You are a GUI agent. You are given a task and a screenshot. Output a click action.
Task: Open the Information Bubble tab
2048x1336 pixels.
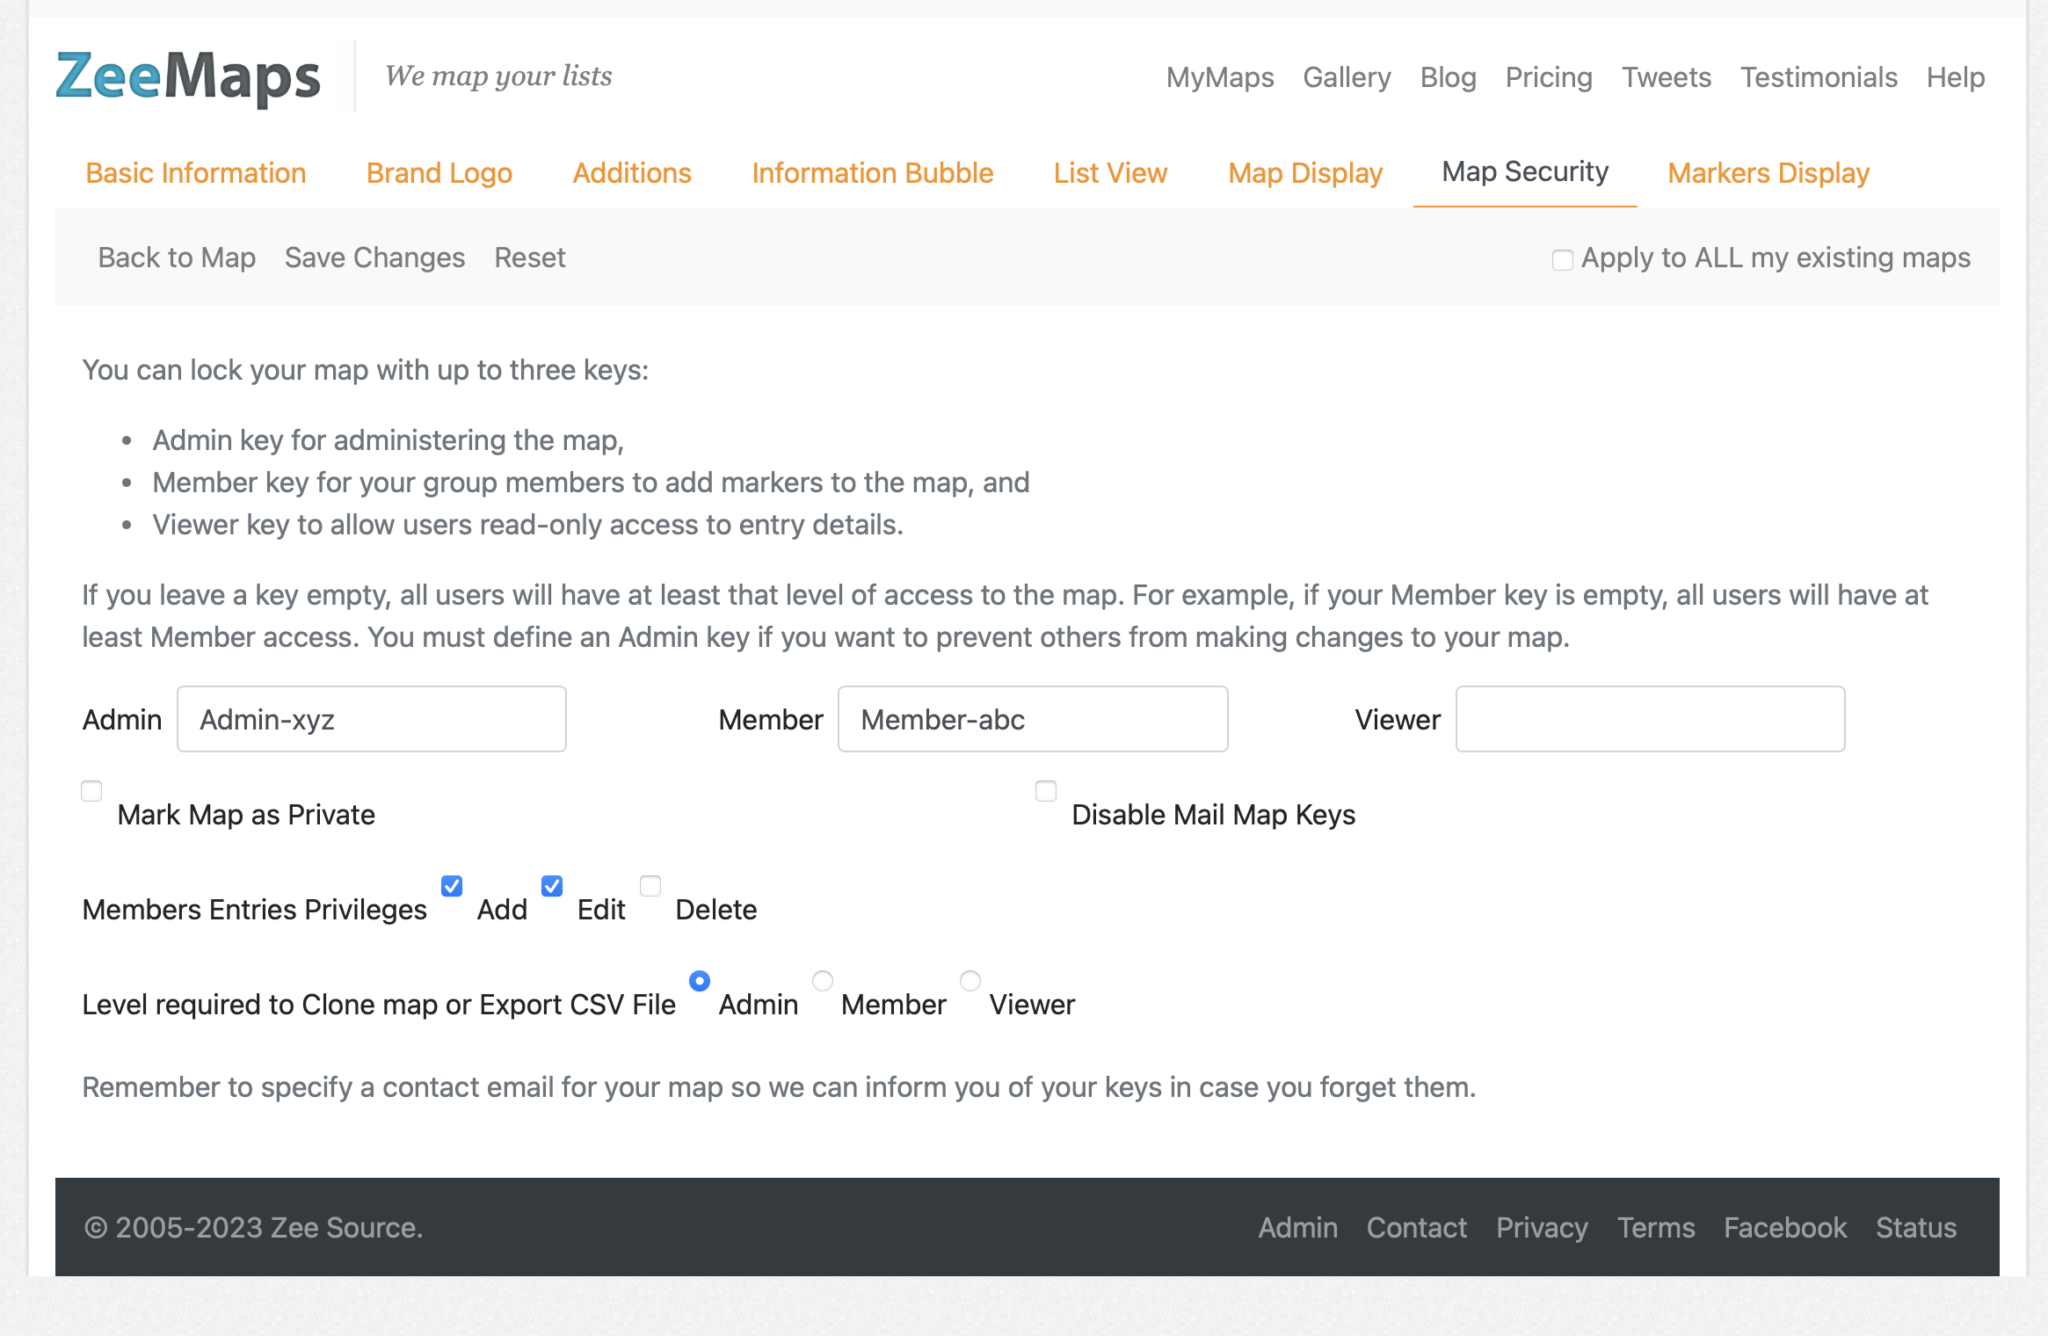872,173
